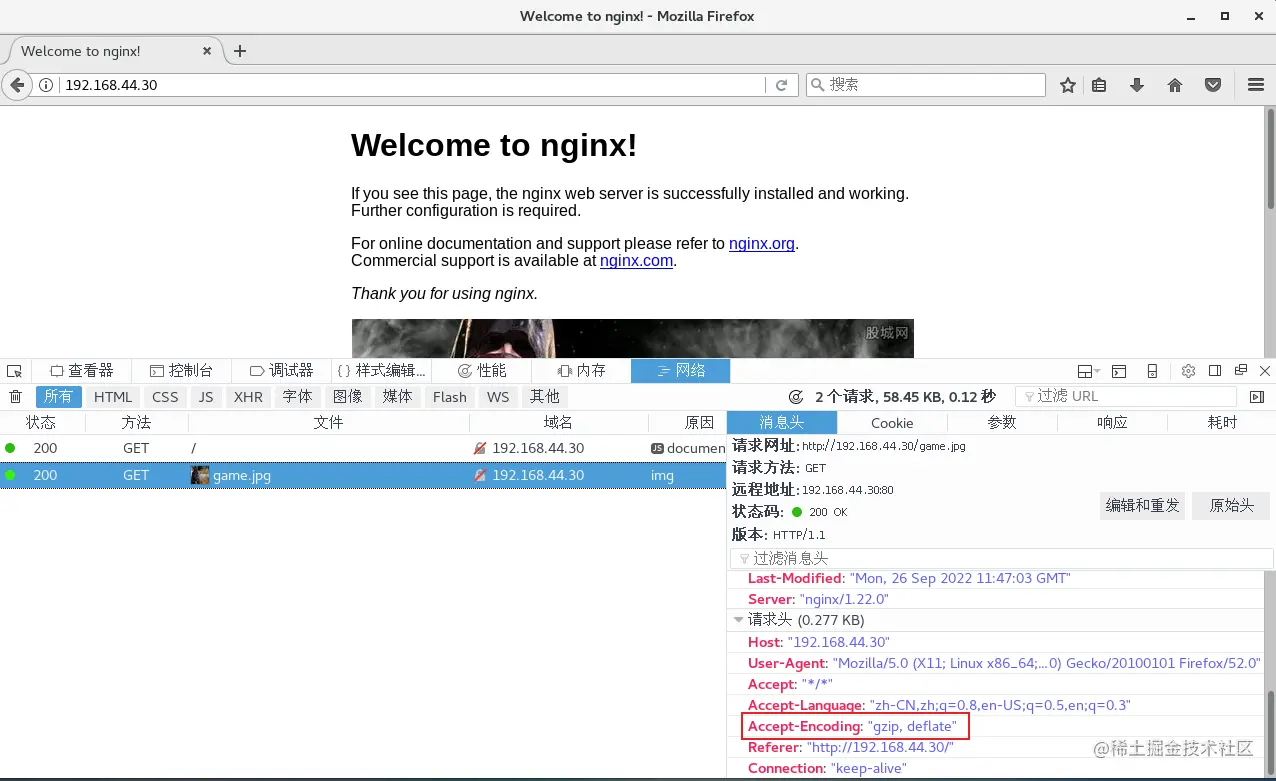Select the 网络 network tab

coord(681,371)
